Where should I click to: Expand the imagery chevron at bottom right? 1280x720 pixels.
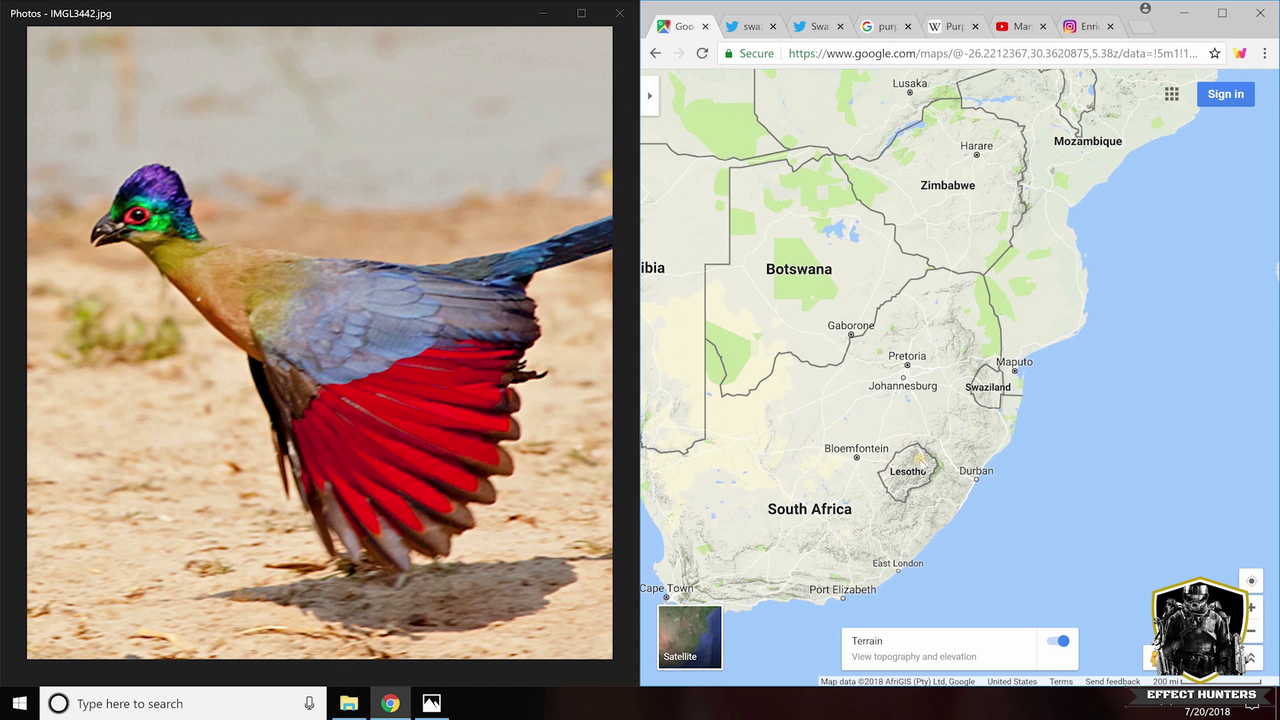pyautogui.click(x=1250, y=658)
